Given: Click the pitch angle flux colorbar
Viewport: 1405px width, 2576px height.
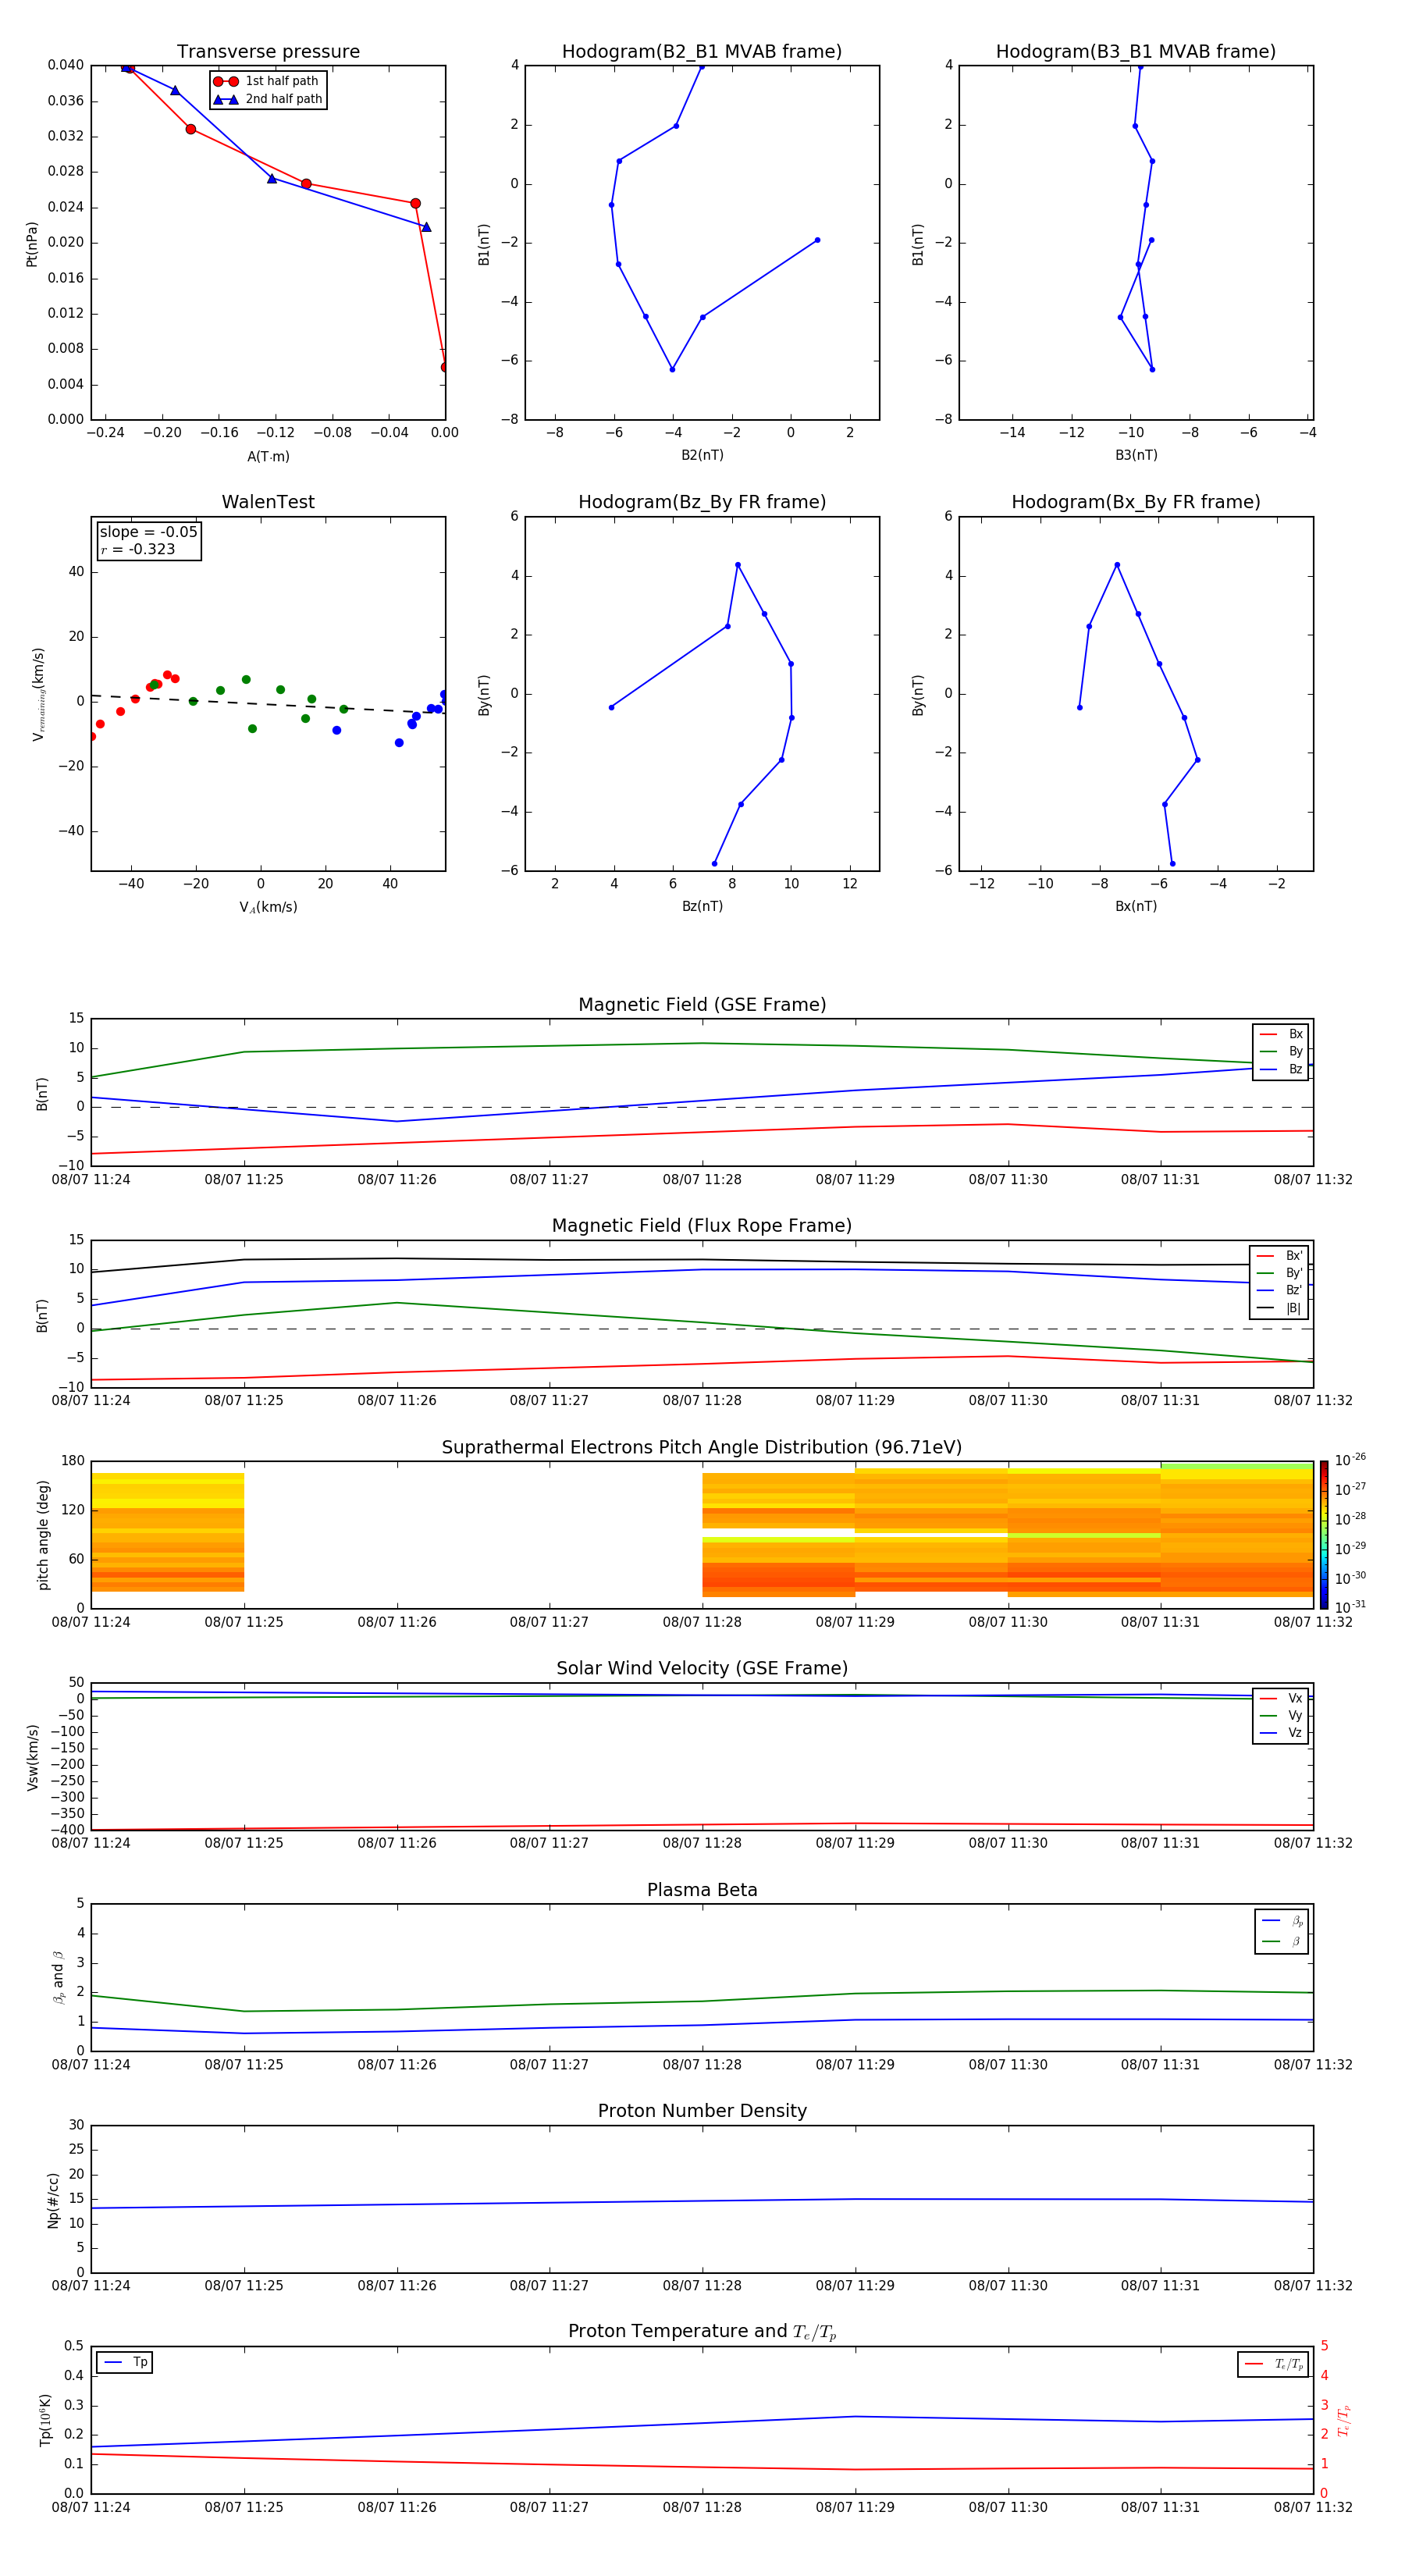Looking at the screenshot, I should coord(1324,1535).
